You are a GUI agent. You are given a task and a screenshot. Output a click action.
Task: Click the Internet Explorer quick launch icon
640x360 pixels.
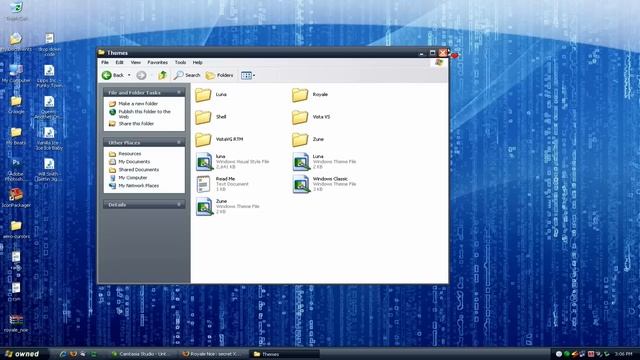[x=63, y=354]
